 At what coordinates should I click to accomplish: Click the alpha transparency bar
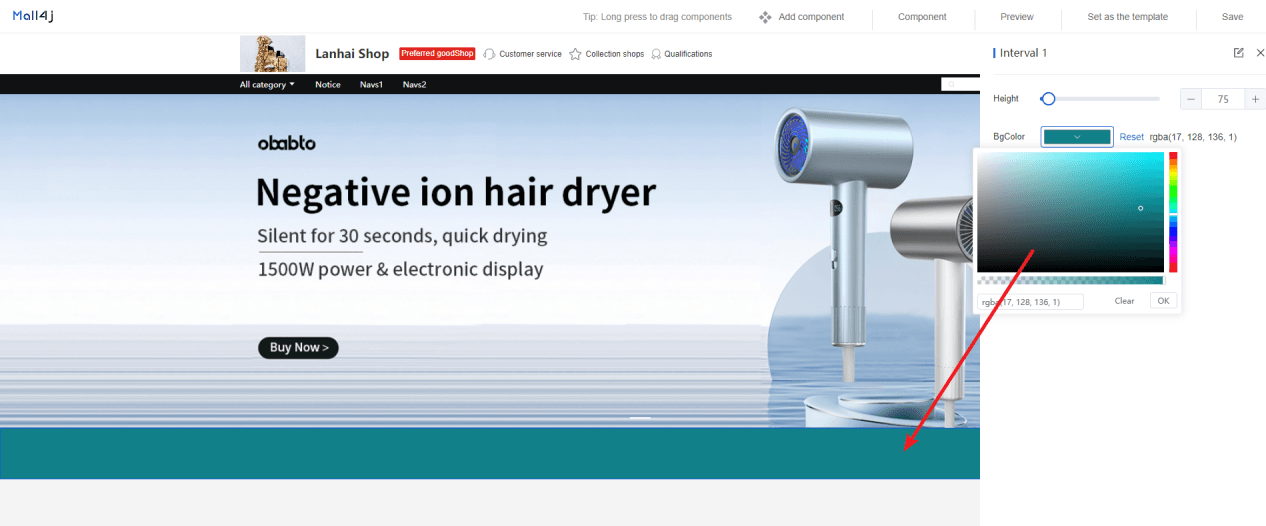pyautogui.click(x=1071, y=281)
